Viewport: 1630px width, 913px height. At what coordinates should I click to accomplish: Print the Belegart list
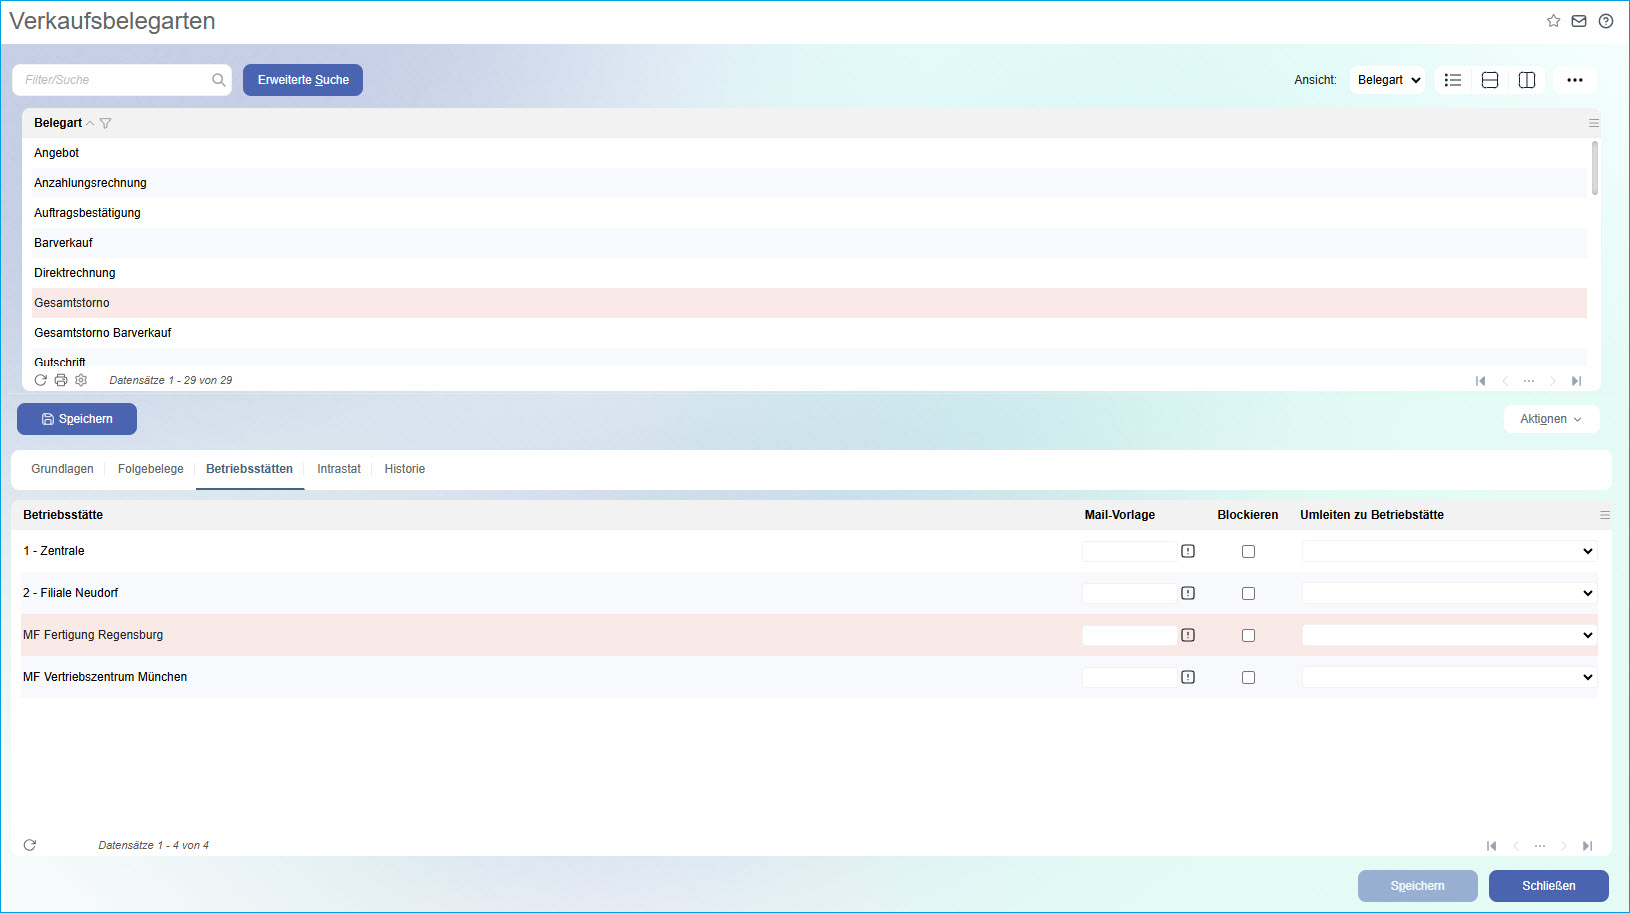tap(61, 380)
